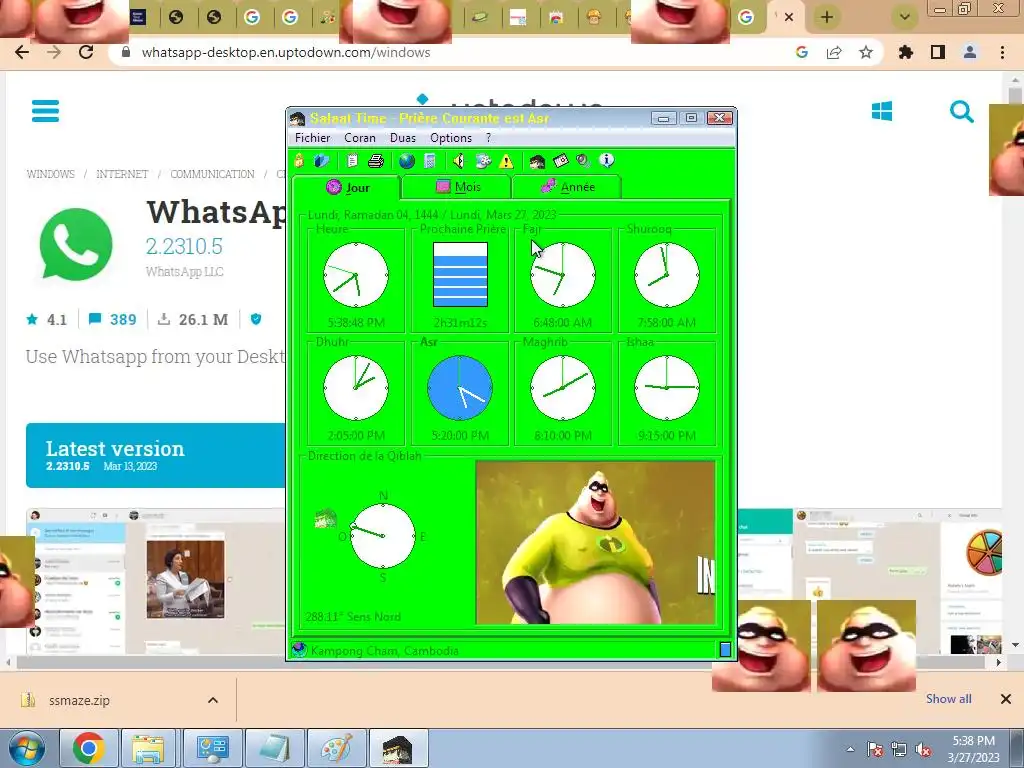Click the page scroll-down arrow
The height and width of the screenshot is (768, 1024).
point(1015,645)
